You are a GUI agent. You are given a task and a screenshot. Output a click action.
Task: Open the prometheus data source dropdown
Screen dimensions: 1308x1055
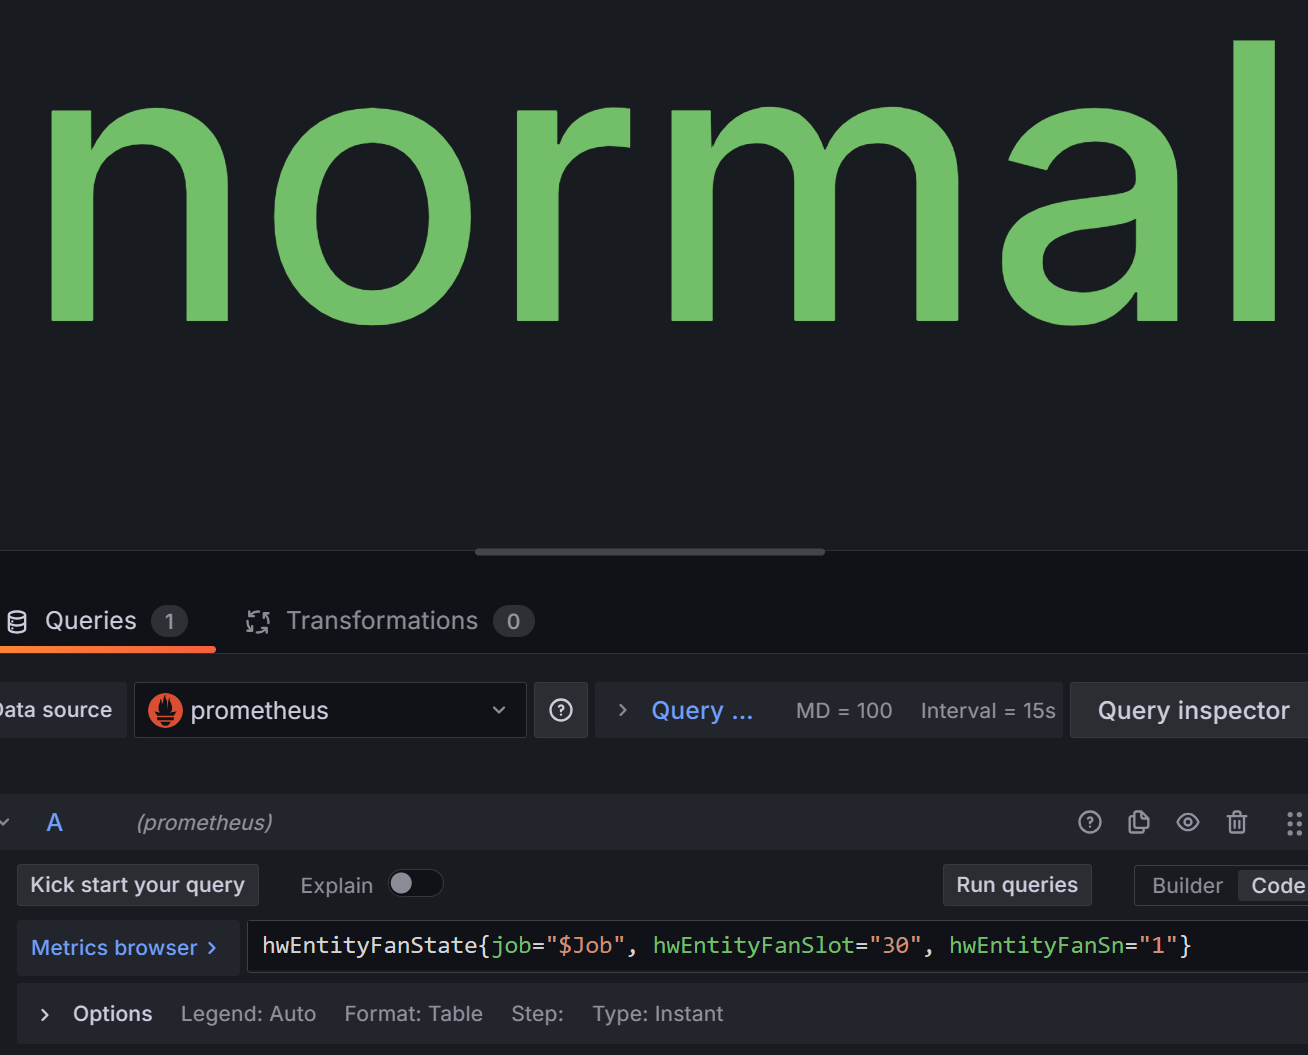point(330,710)
